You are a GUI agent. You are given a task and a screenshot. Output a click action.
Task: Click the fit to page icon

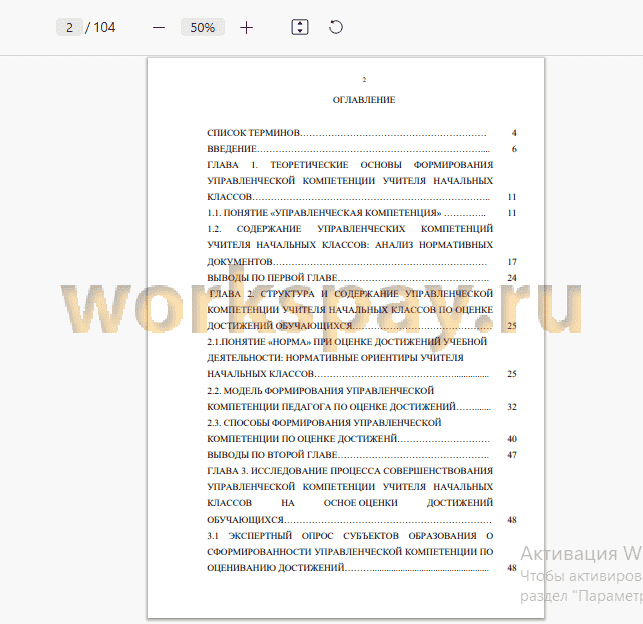300,27
